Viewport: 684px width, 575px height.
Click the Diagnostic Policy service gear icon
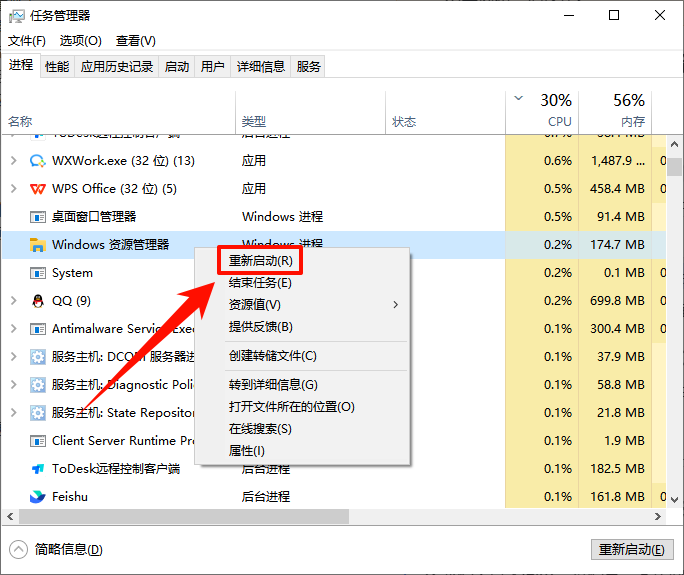38,385
